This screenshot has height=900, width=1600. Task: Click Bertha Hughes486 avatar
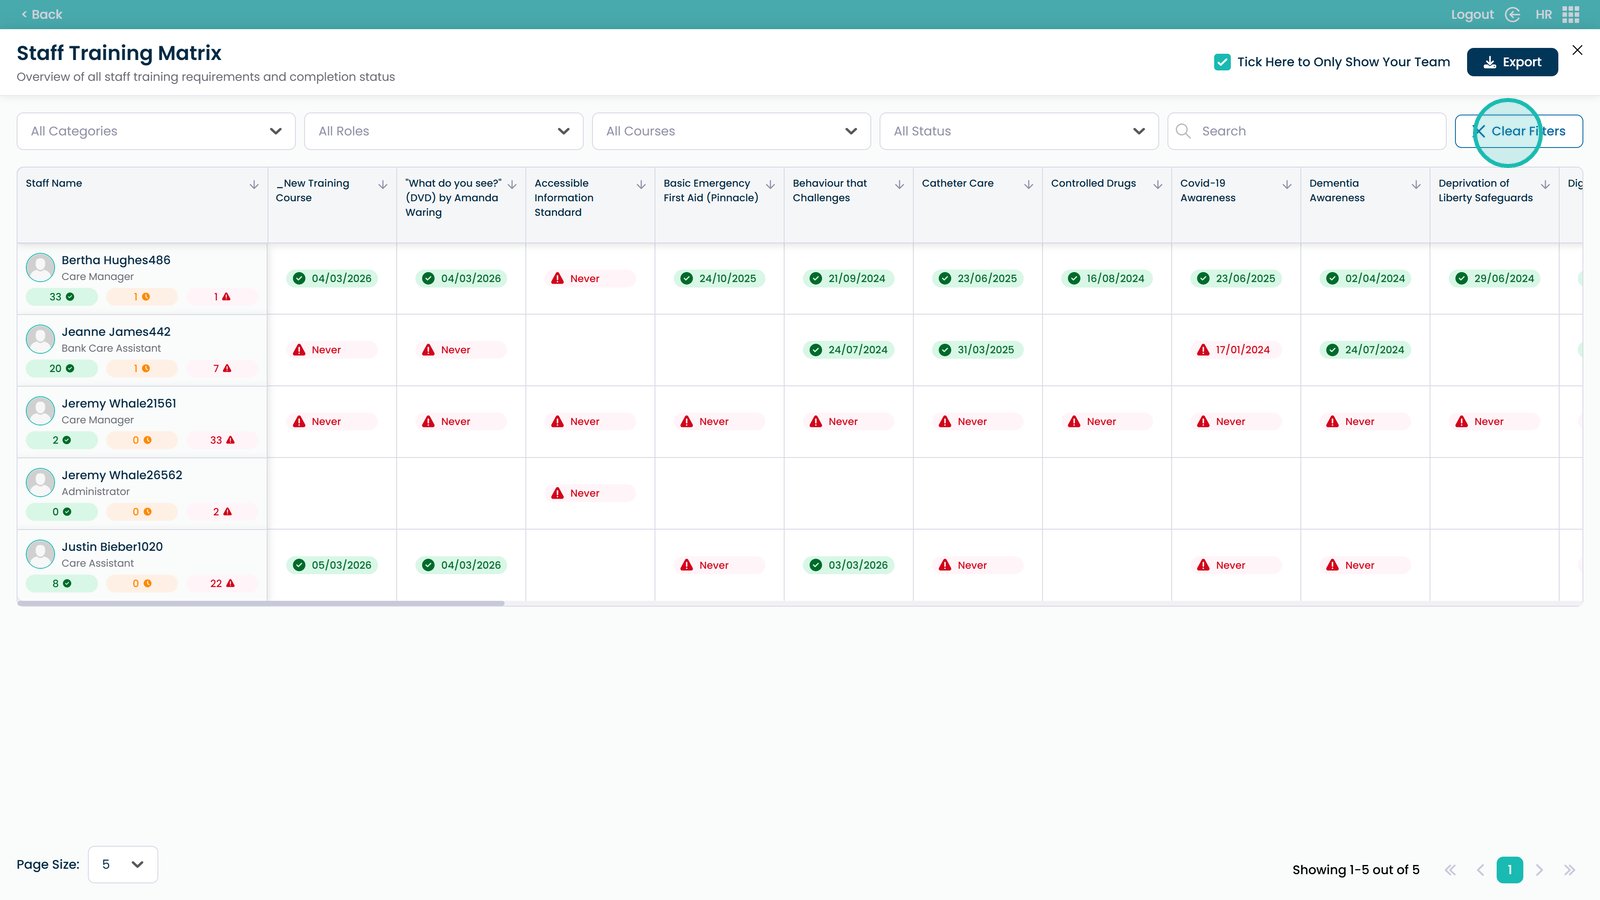click(x=40, y=267)
